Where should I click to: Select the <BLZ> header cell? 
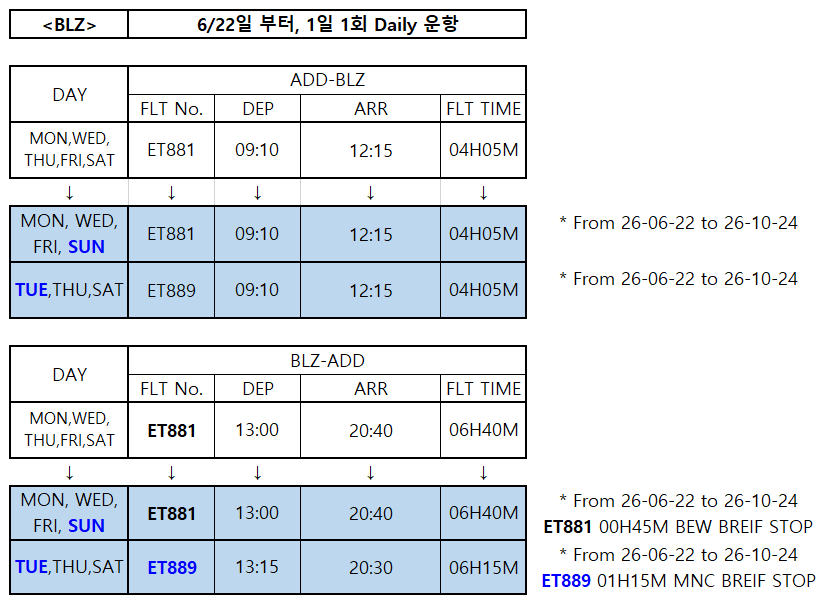[69, 25]
